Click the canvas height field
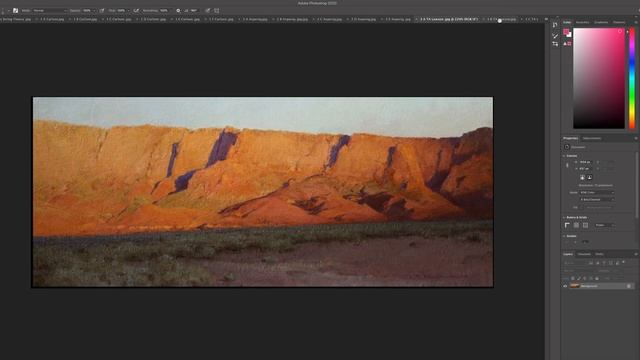 [x=585, y=169]
